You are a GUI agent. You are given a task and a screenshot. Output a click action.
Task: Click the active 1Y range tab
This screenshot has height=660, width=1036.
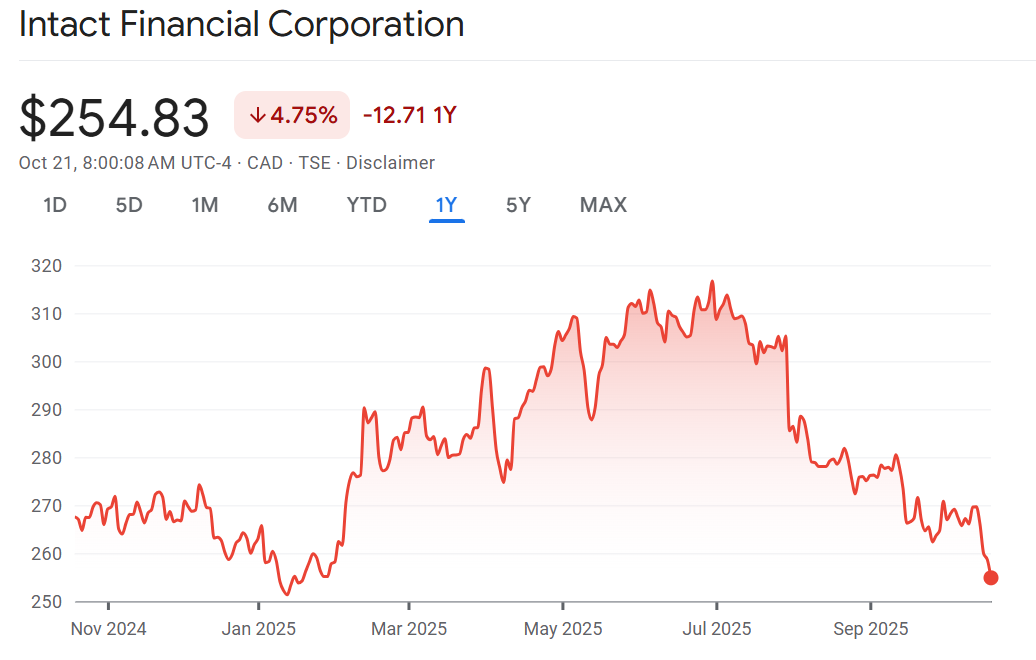pos(446,205)
